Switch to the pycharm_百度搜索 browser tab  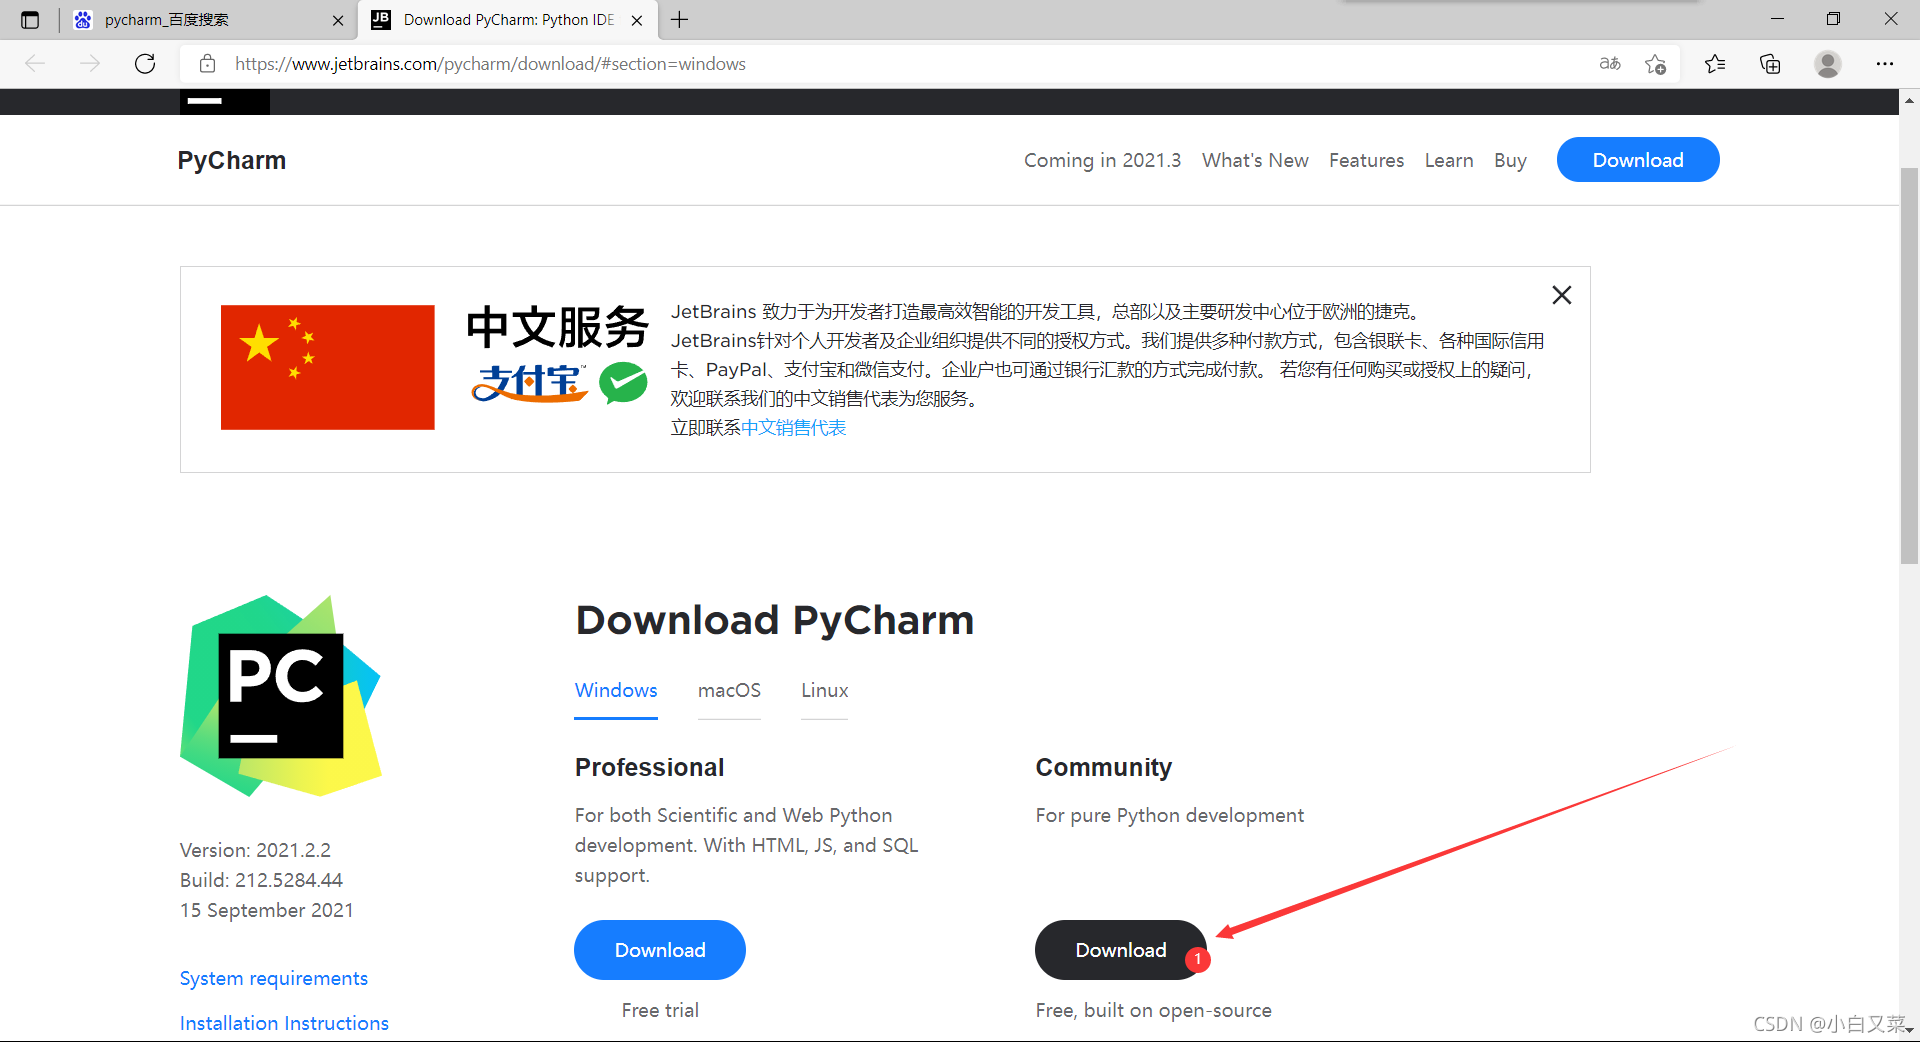coord(209,20)
